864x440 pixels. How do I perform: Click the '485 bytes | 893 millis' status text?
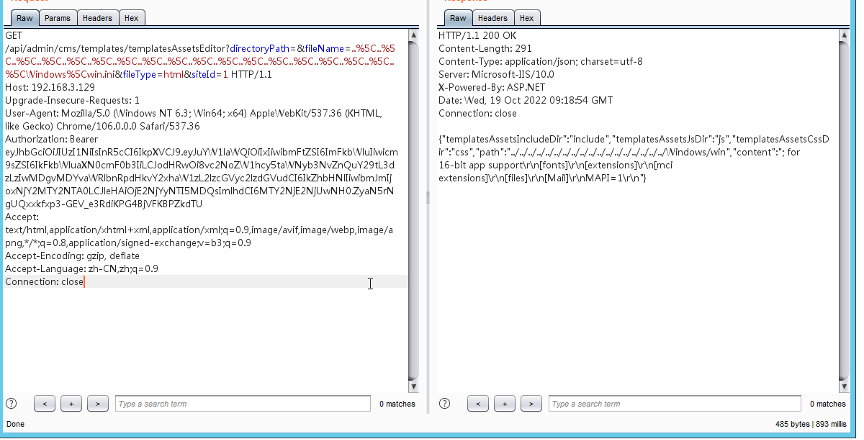point(811,424)
